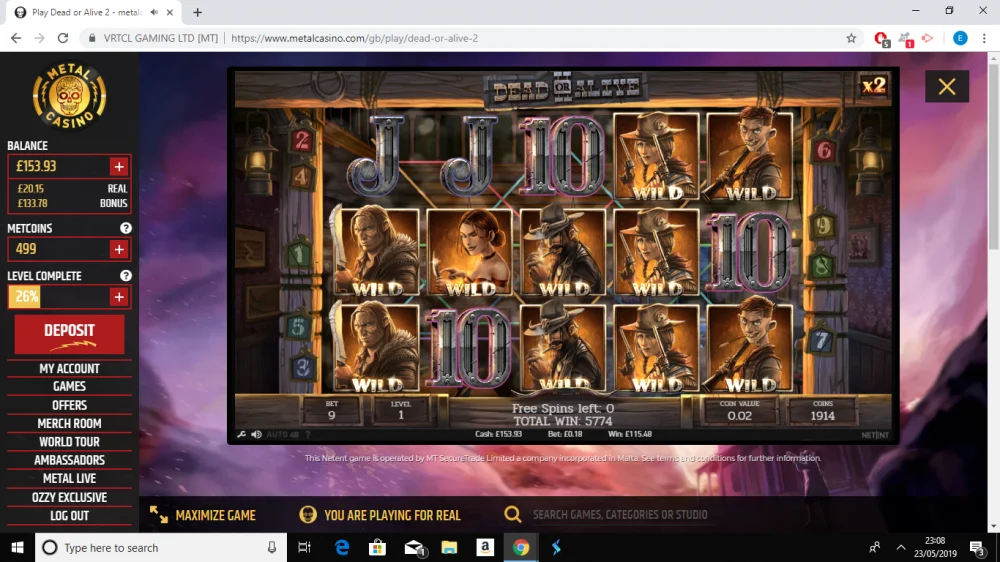Open My Account menu item
The width and height of the screenshot is (1000, 562).
coord(70,369)
